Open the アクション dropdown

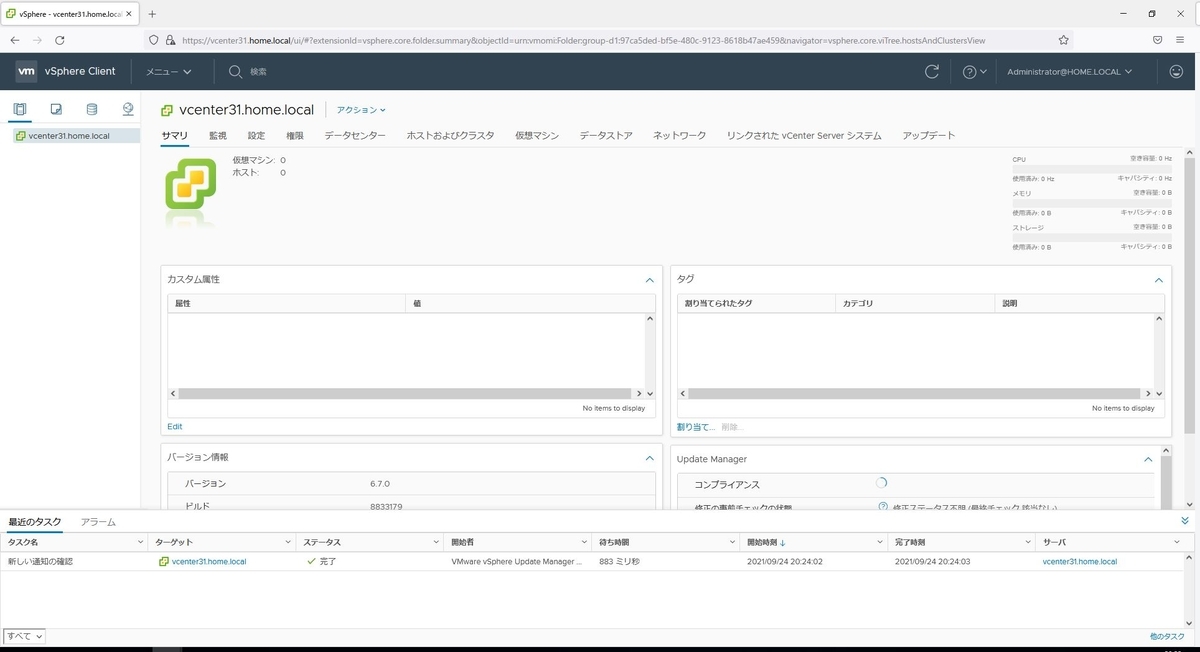[361, 110]
